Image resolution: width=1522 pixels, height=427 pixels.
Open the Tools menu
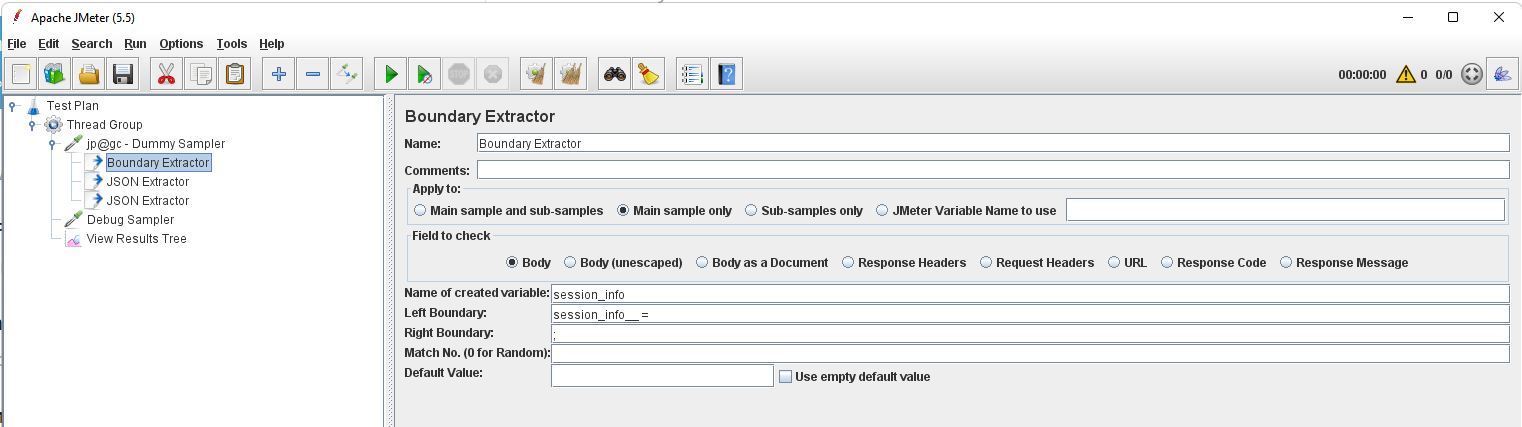click(x=232, y=44)
